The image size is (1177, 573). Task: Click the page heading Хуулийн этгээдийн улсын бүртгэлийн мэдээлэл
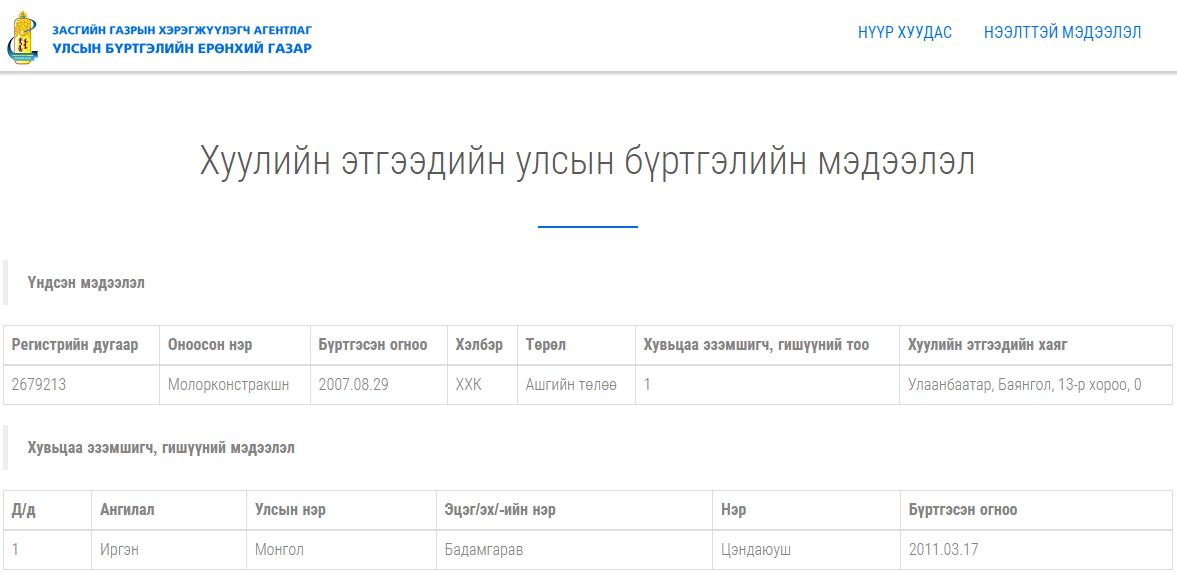[x=587, y=162]
